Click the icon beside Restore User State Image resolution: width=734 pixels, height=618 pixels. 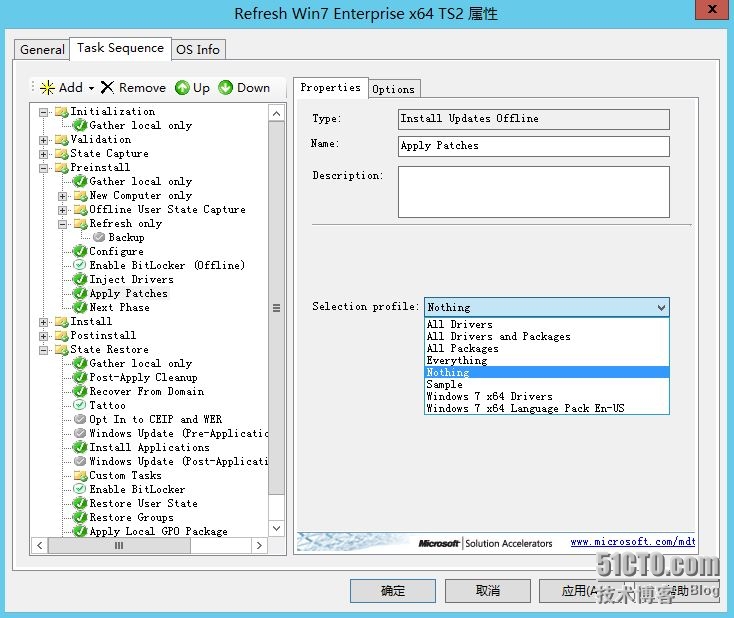(81, 503)
